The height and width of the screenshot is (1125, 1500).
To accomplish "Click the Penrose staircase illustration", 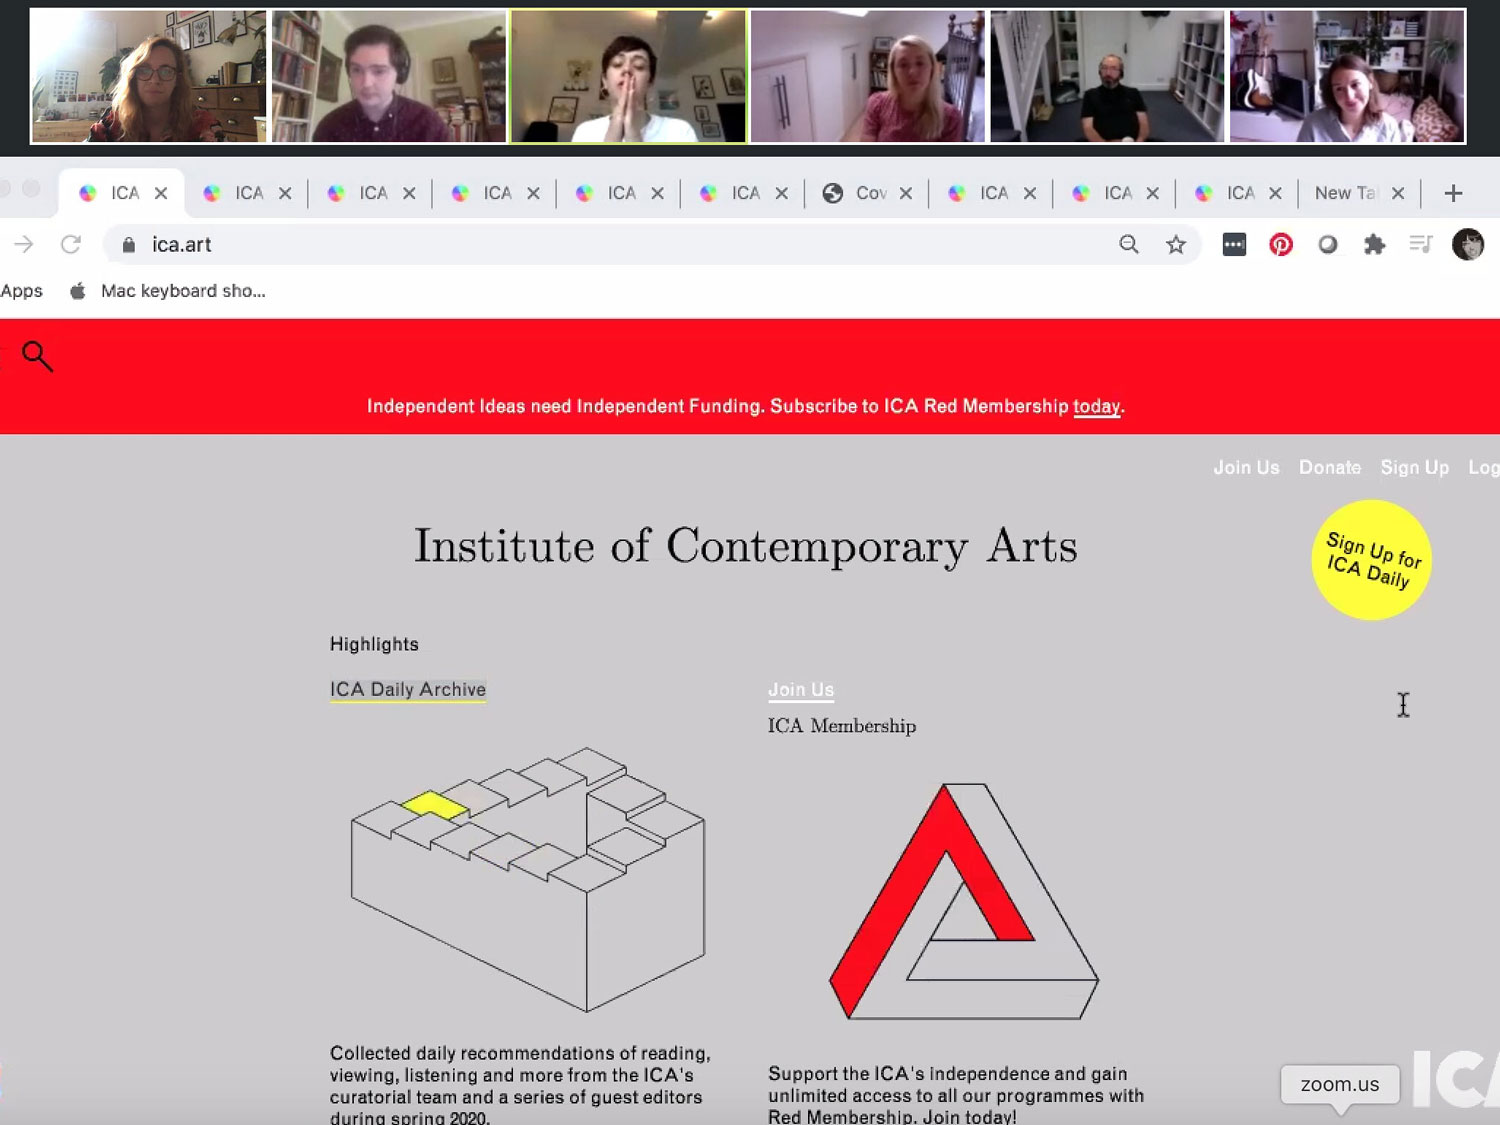I will pos(528,880).
